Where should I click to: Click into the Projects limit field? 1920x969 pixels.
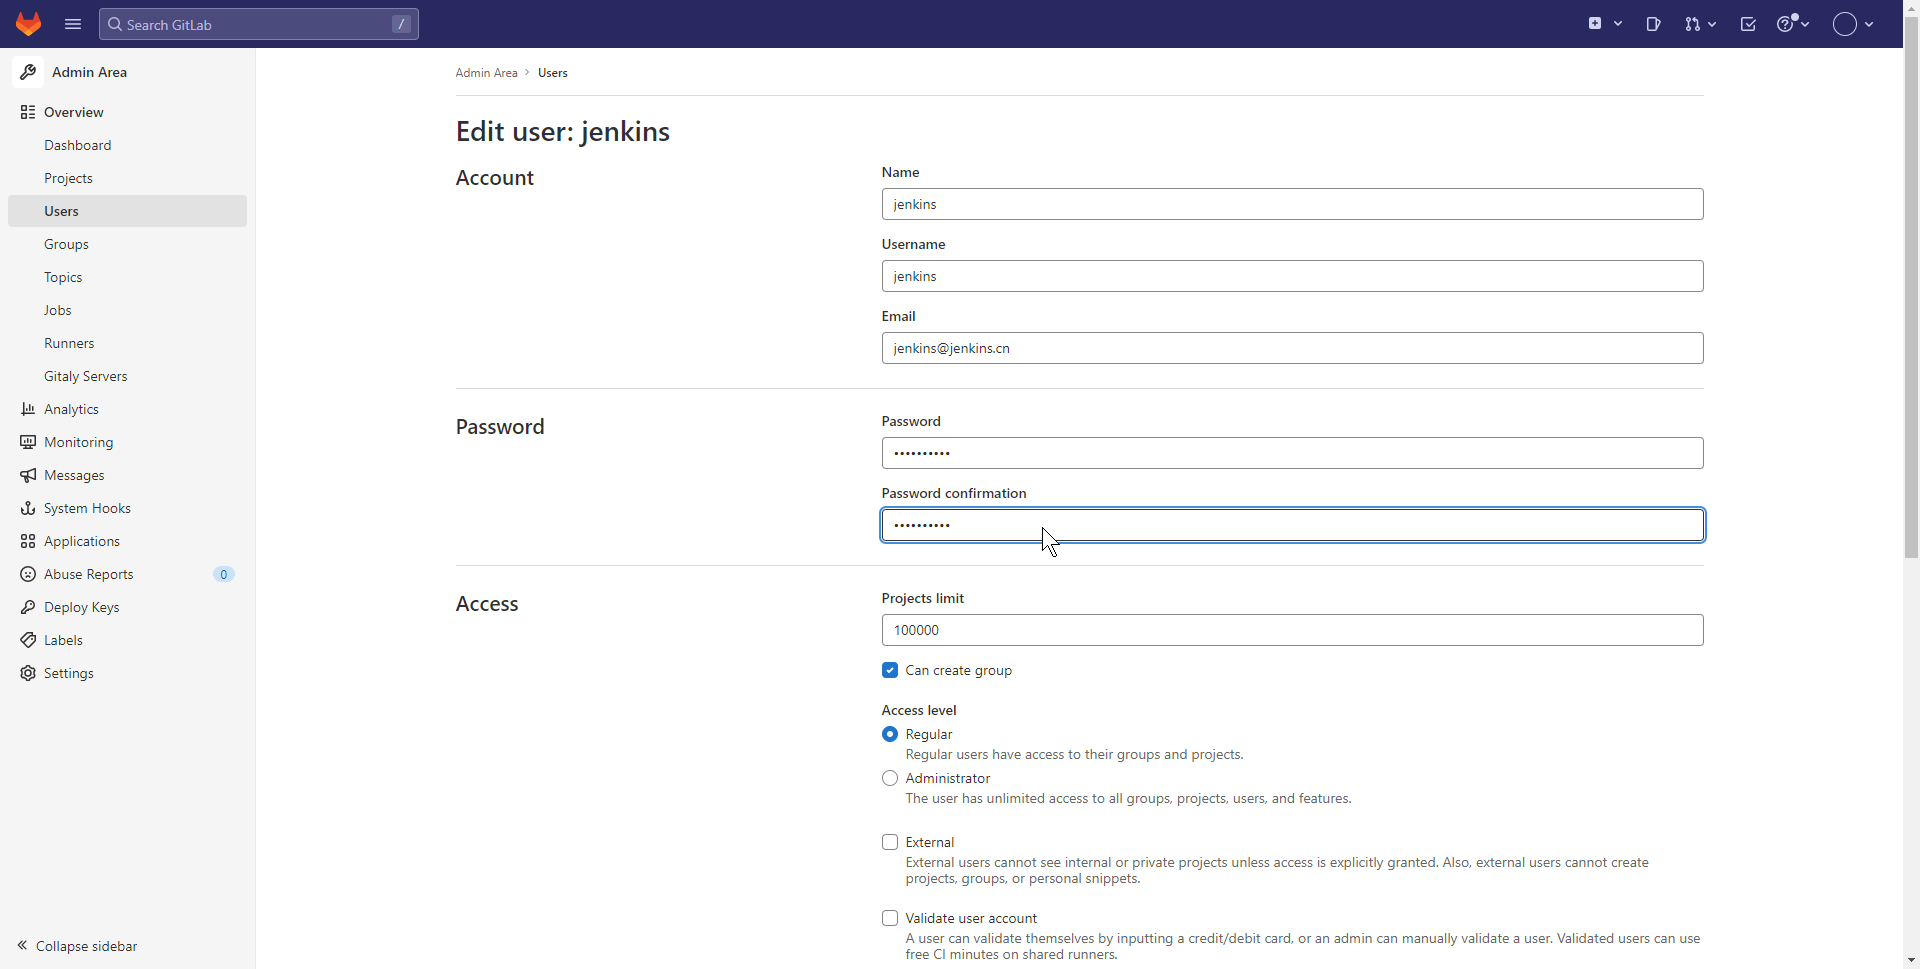pos(1292,630)
